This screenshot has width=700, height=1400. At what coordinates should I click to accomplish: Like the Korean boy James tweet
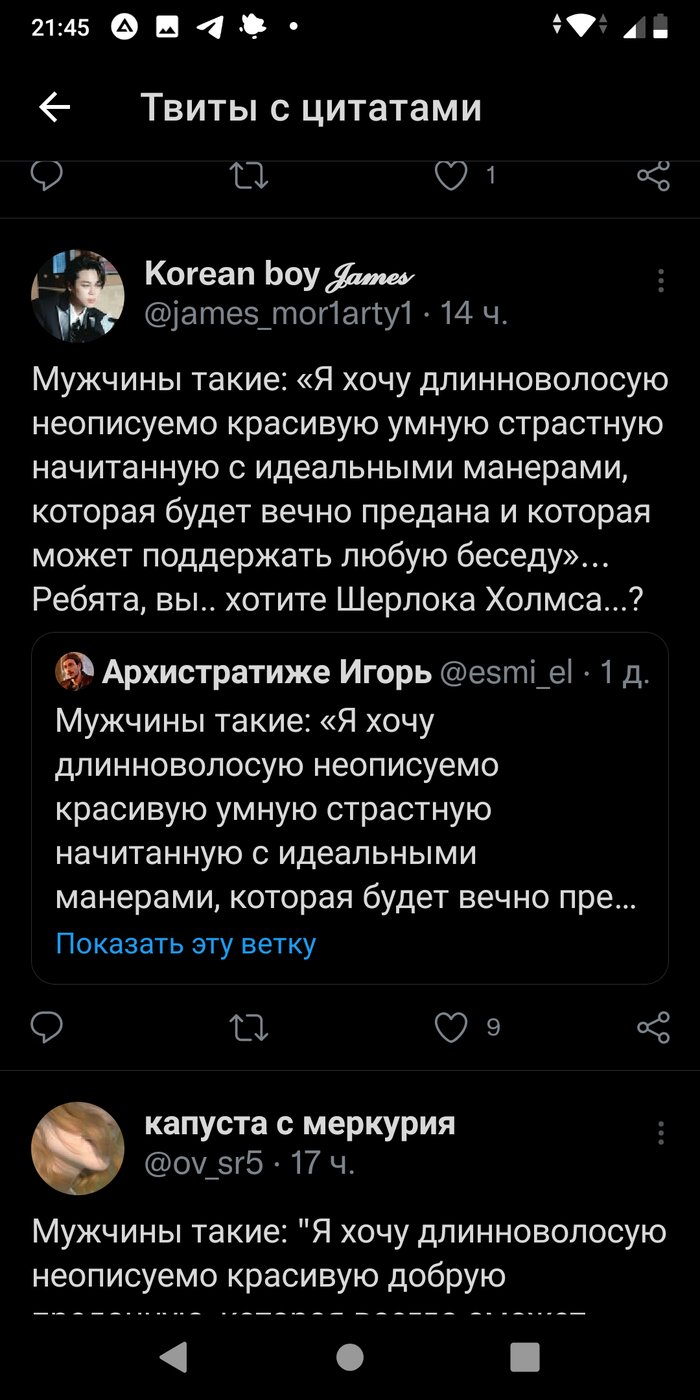(x=452, y=1027)
